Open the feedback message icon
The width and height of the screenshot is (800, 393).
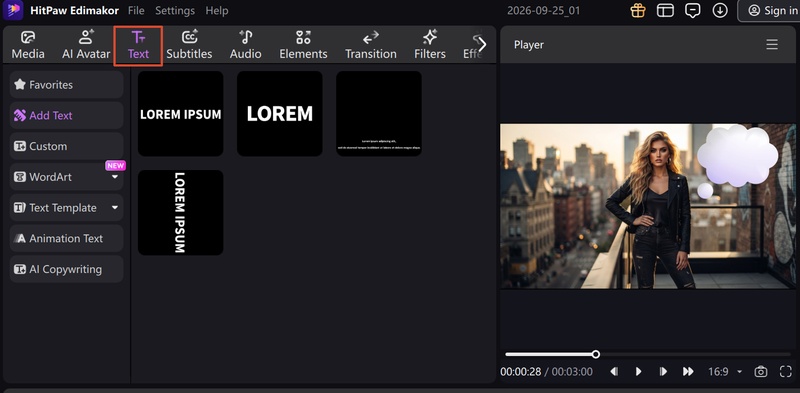pos(692,10)
